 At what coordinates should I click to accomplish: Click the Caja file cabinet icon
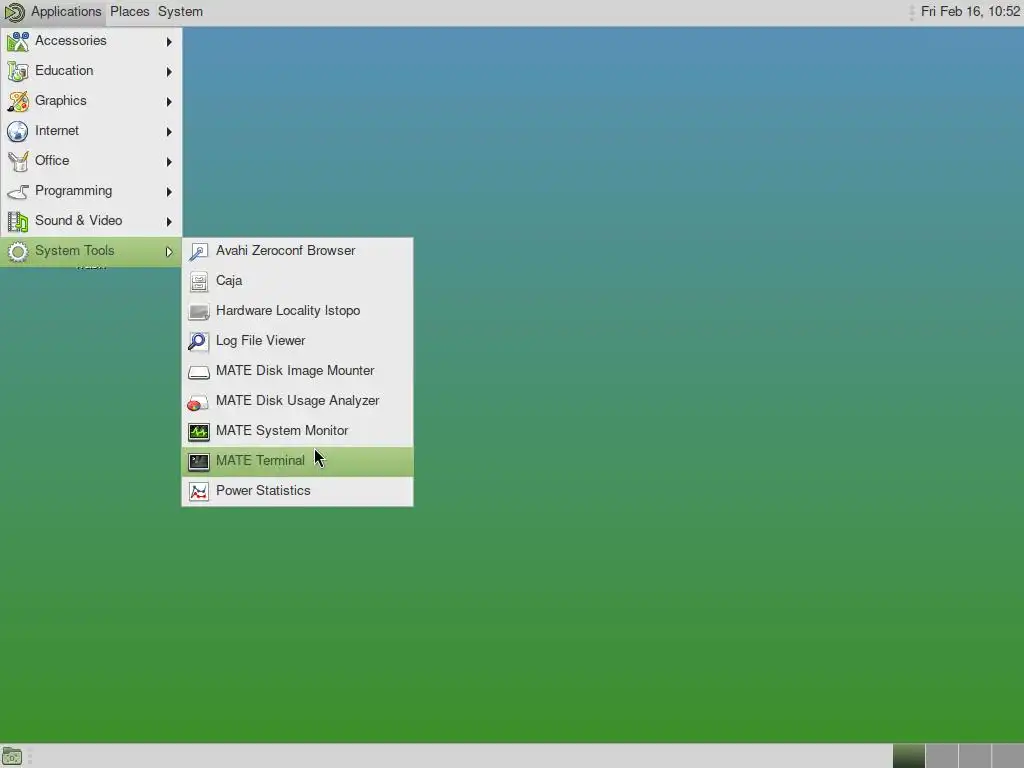199,281
